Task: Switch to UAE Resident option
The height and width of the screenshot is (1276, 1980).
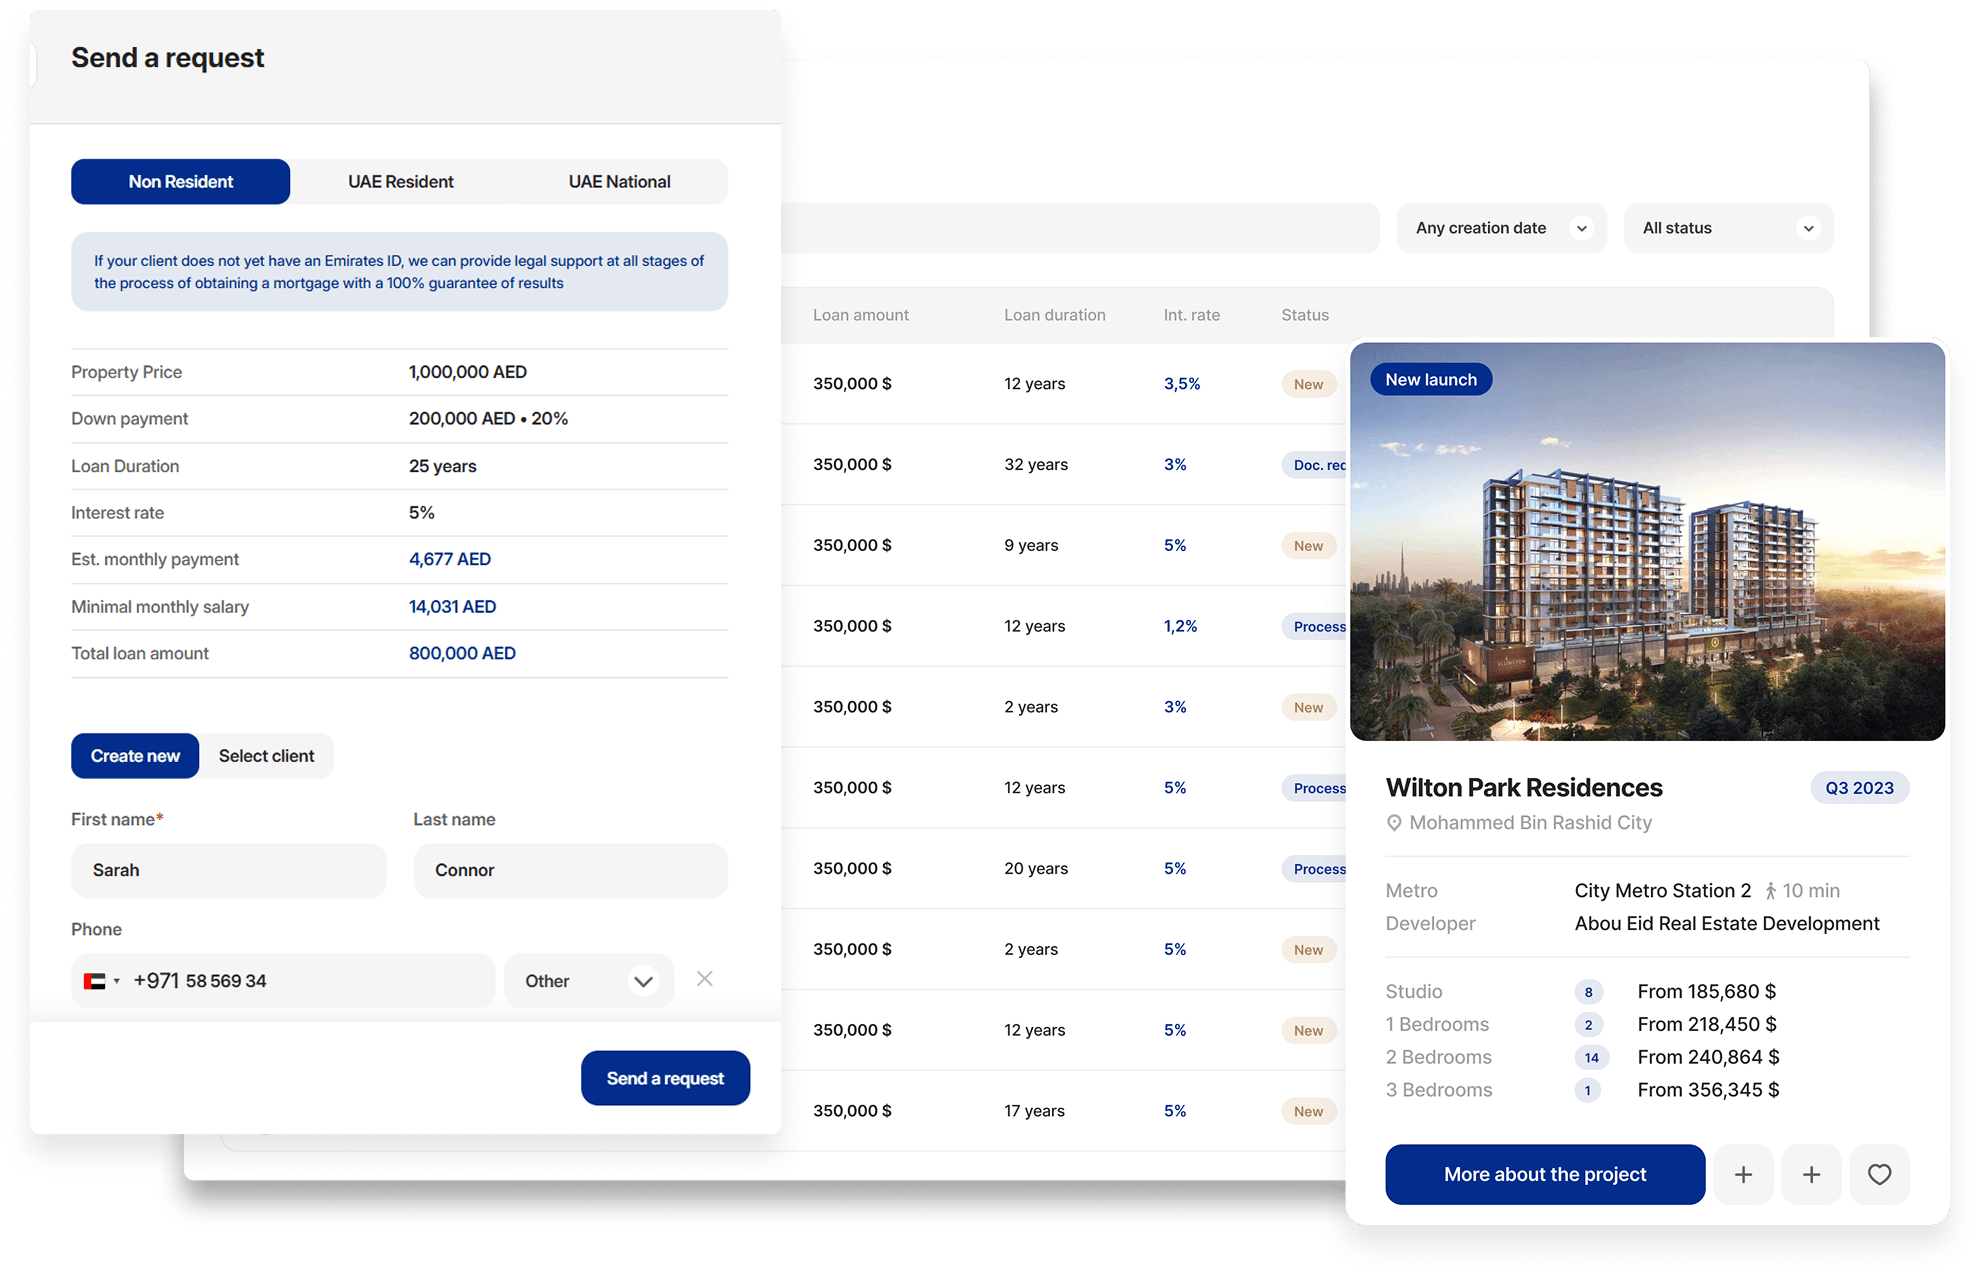Action: (400, 182)
